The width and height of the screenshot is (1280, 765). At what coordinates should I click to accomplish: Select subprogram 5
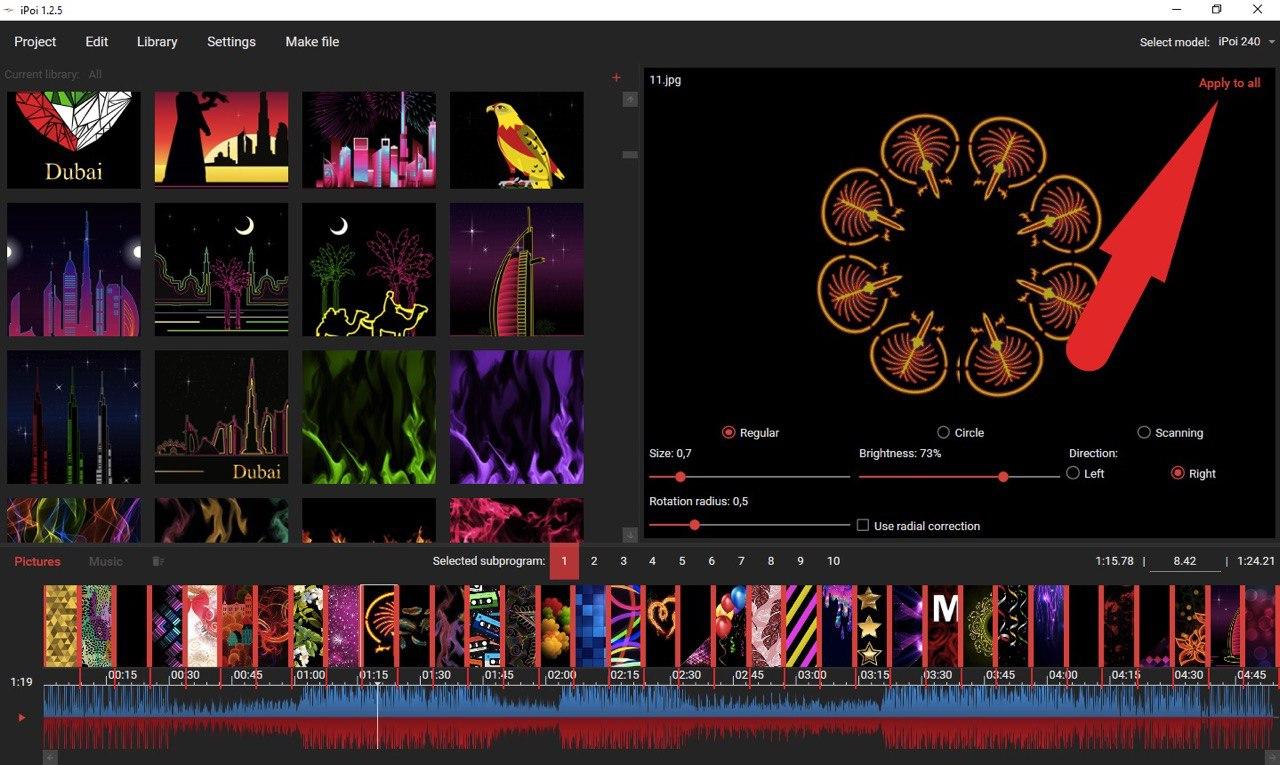682,561
